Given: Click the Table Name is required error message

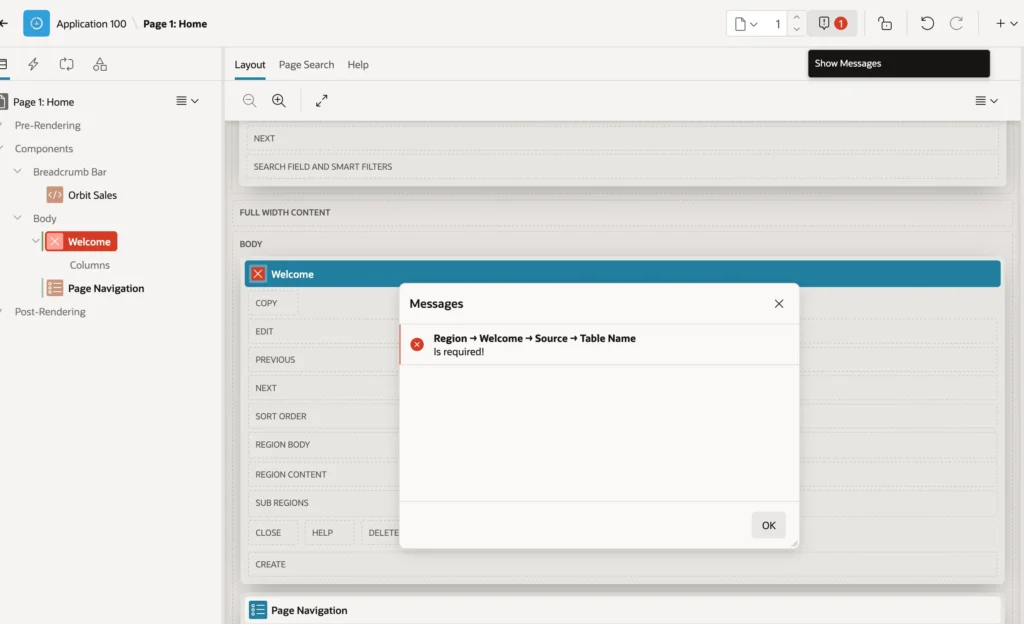Looking at the screenshot, I should pyautogui.click(x=599, y=345).
